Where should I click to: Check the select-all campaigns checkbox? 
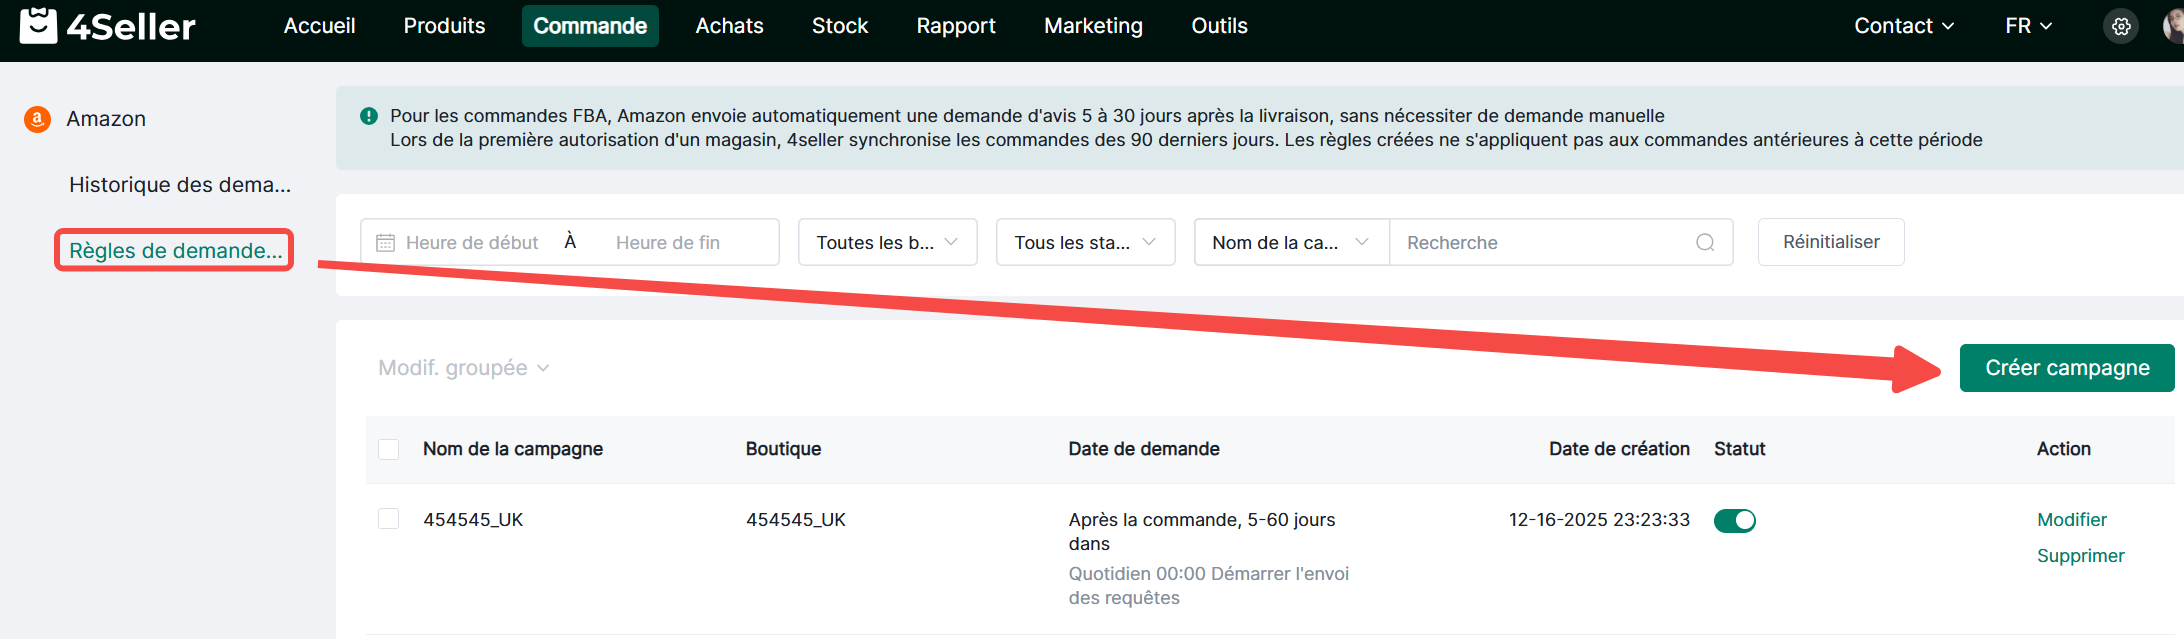(x=389, y=449)
